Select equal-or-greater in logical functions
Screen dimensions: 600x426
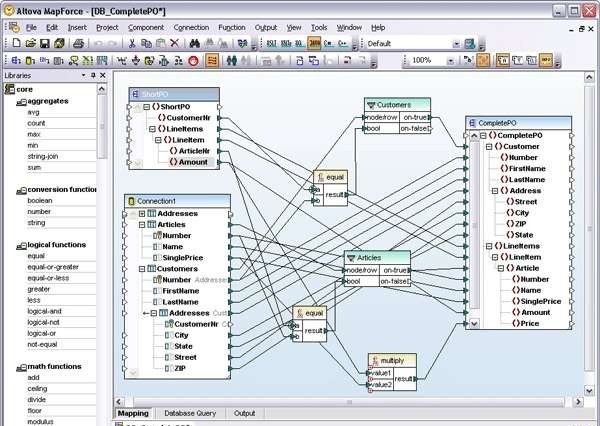[53, 267]
